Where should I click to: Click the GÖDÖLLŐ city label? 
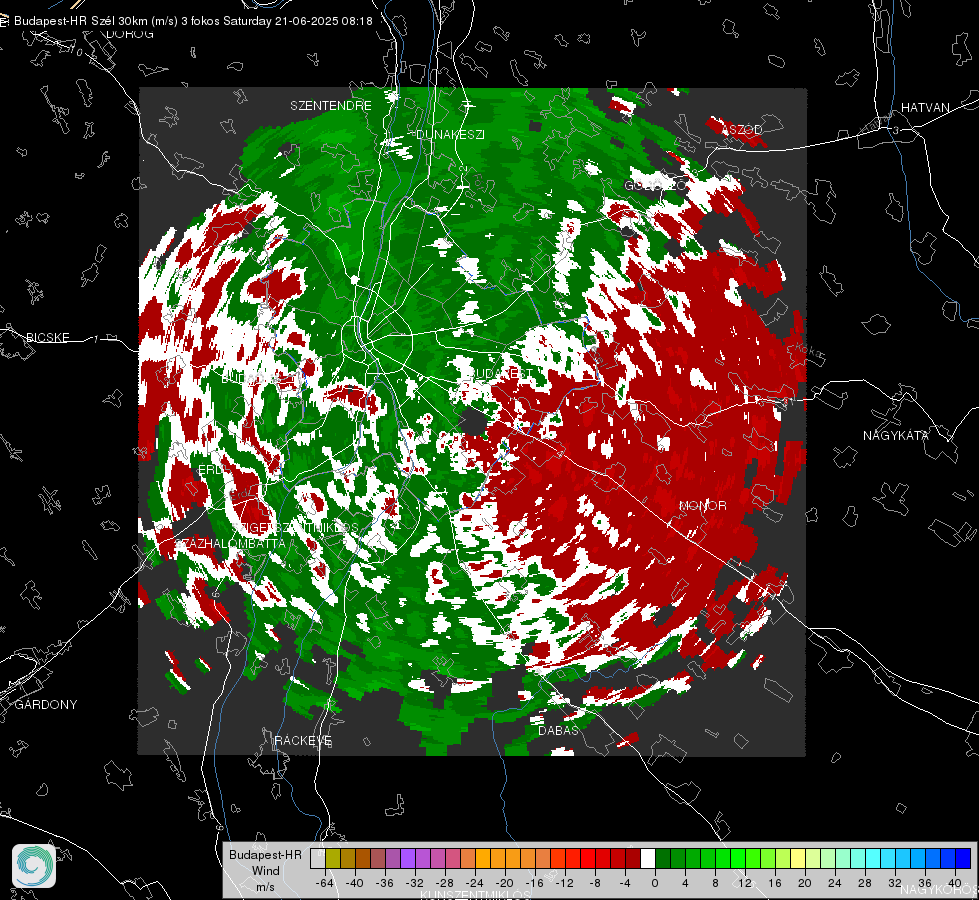pos(655,185)
